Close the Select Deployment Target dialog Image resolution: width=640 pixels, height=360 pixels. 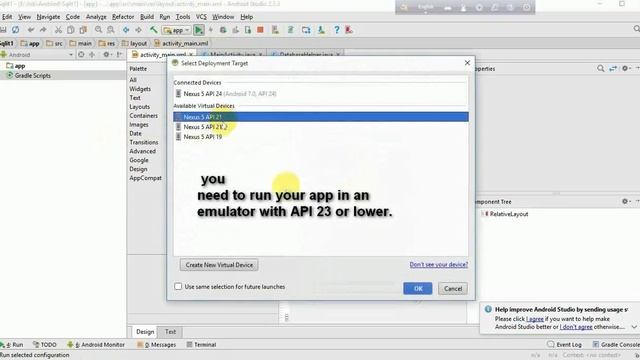[x=467, y=63]
